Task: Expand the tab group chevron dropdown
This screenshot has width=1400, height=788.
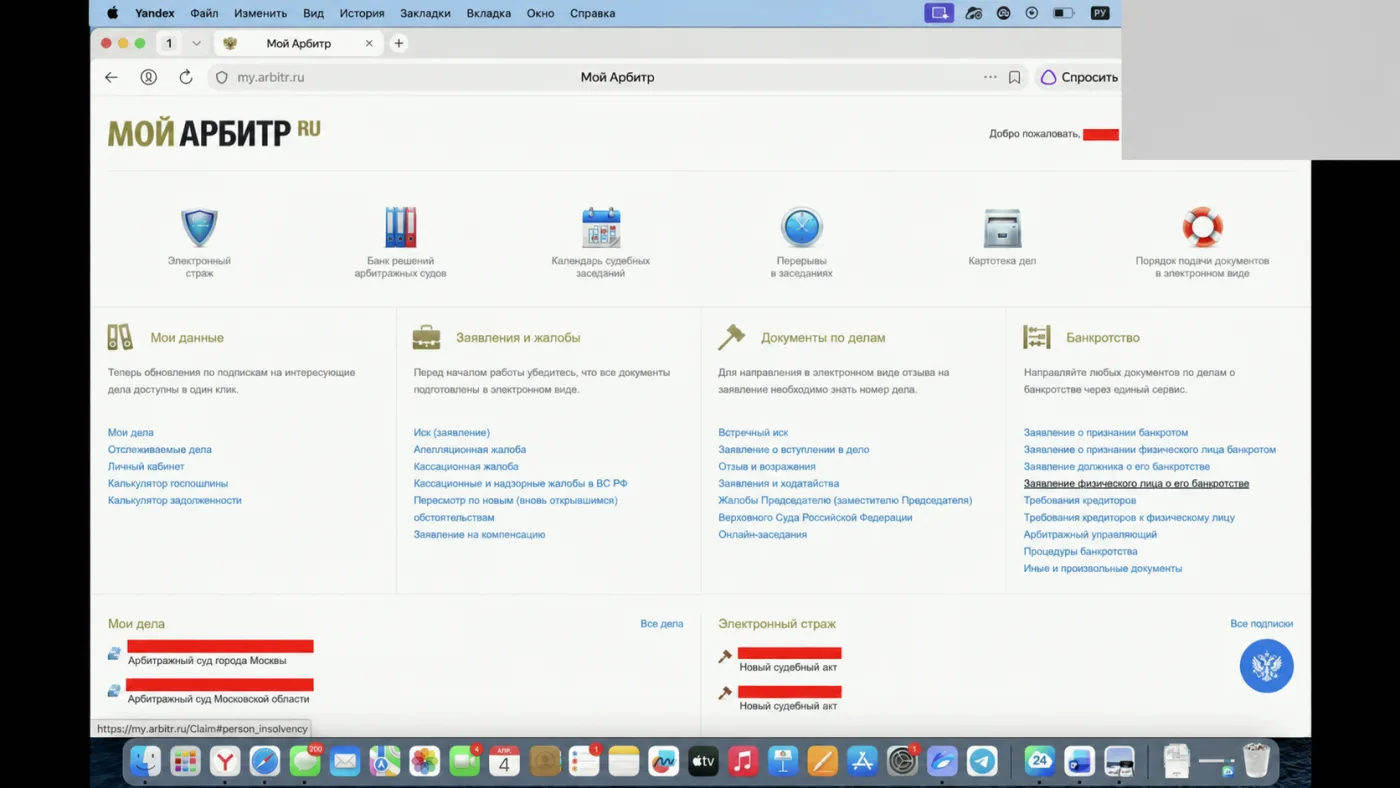Action: (x=196, y=43)
